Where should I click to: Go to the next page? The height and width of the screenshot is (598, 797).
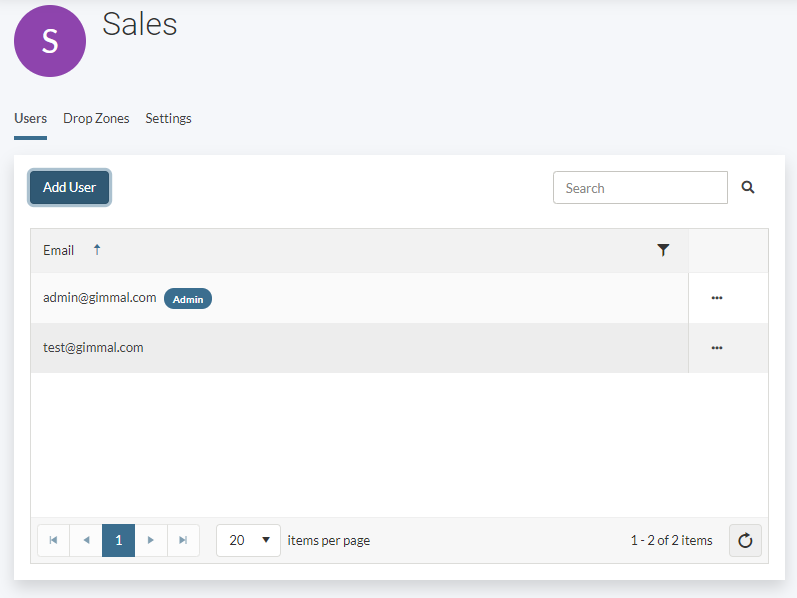pos(151,540)
